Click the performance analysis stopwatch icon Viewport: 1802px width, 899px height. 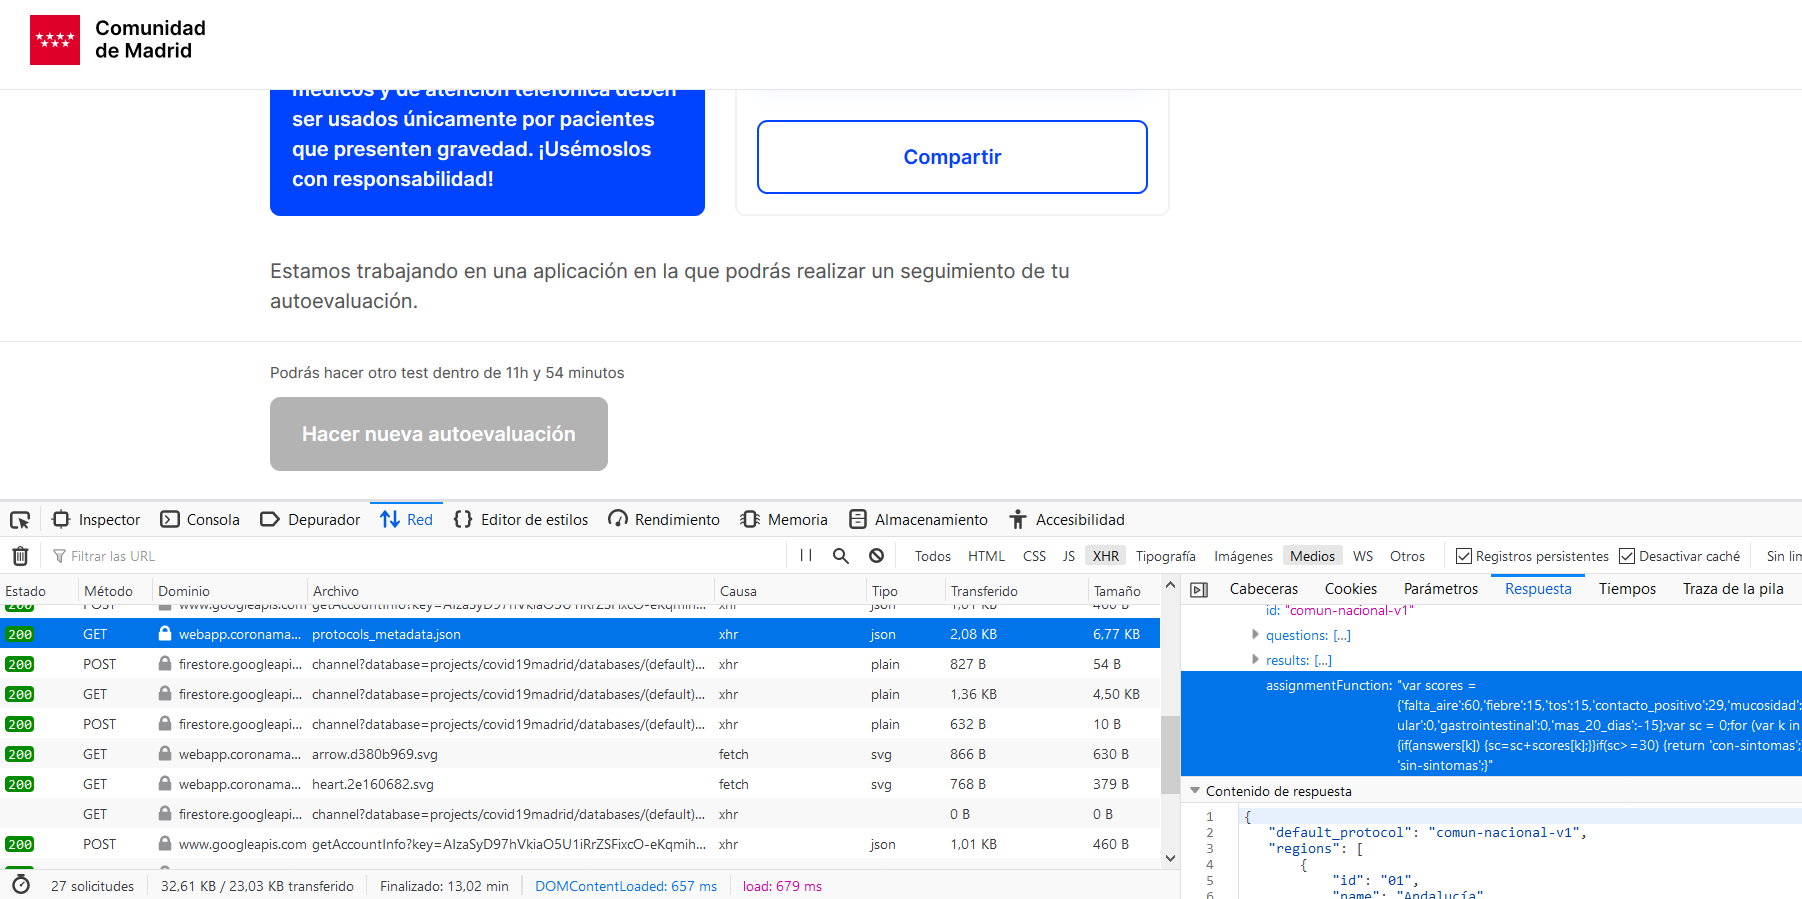point(20,885)
